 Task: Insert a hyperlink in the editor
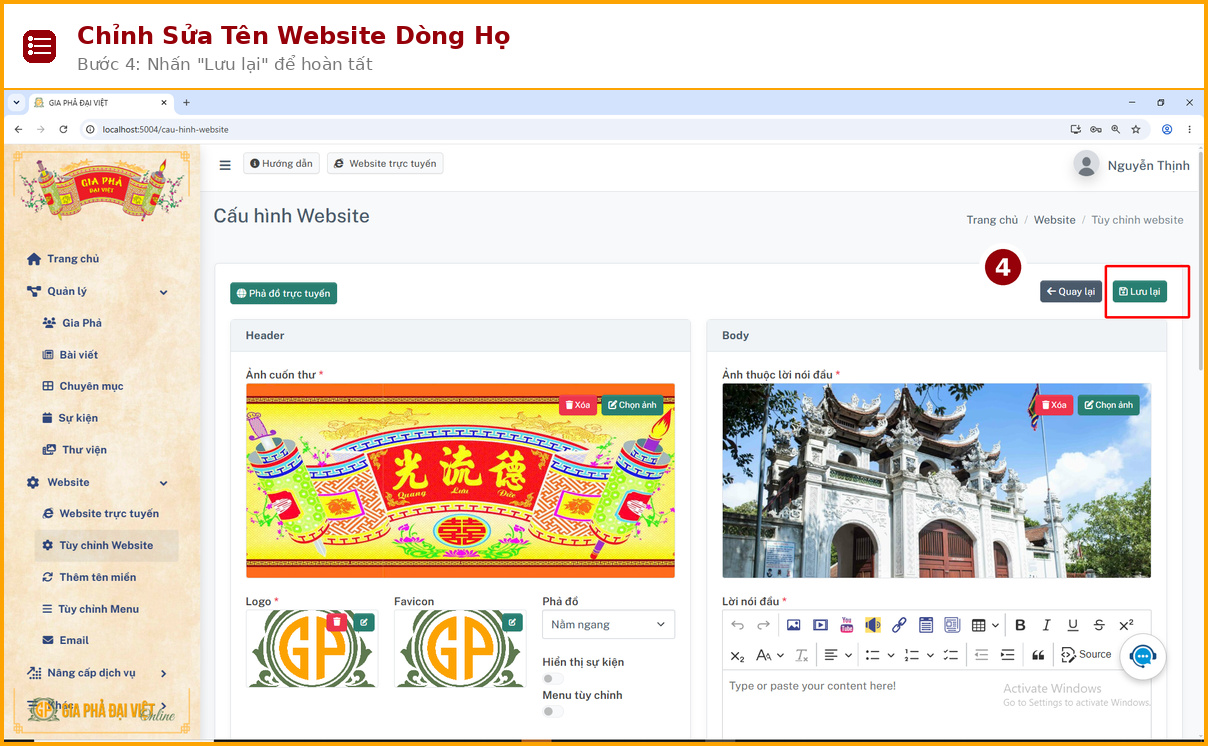(899, 625)
